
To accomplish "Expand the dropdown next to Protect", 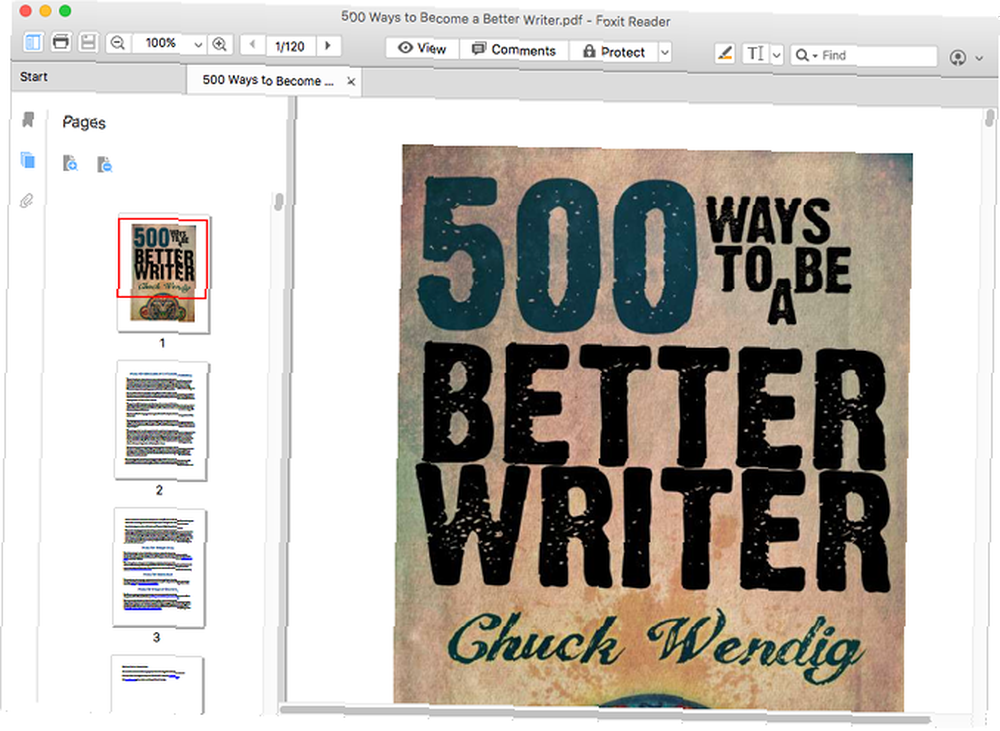I will pos(665,52).
